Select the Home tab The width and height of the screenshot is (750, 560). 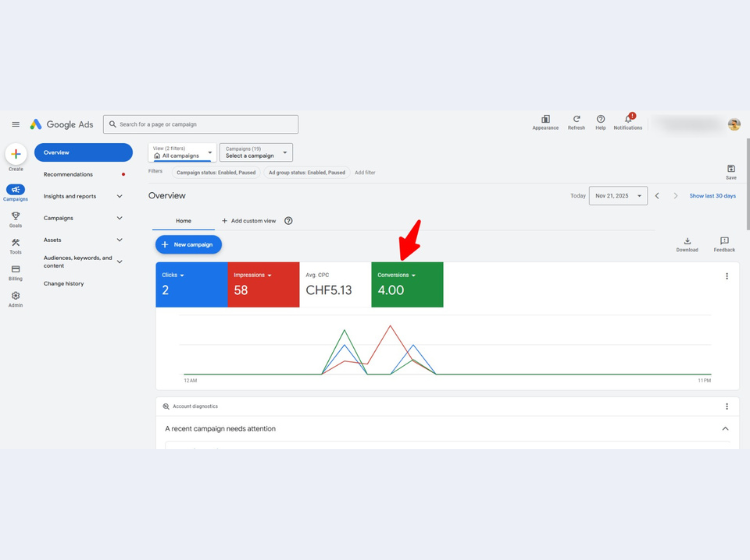pyautogui.click(x=183, y=220)
